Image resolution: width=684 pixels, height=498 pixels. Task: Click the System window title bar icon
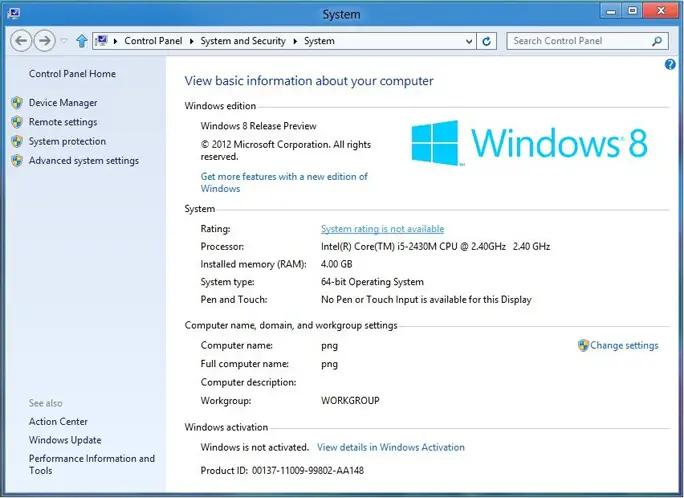(14, 13)
